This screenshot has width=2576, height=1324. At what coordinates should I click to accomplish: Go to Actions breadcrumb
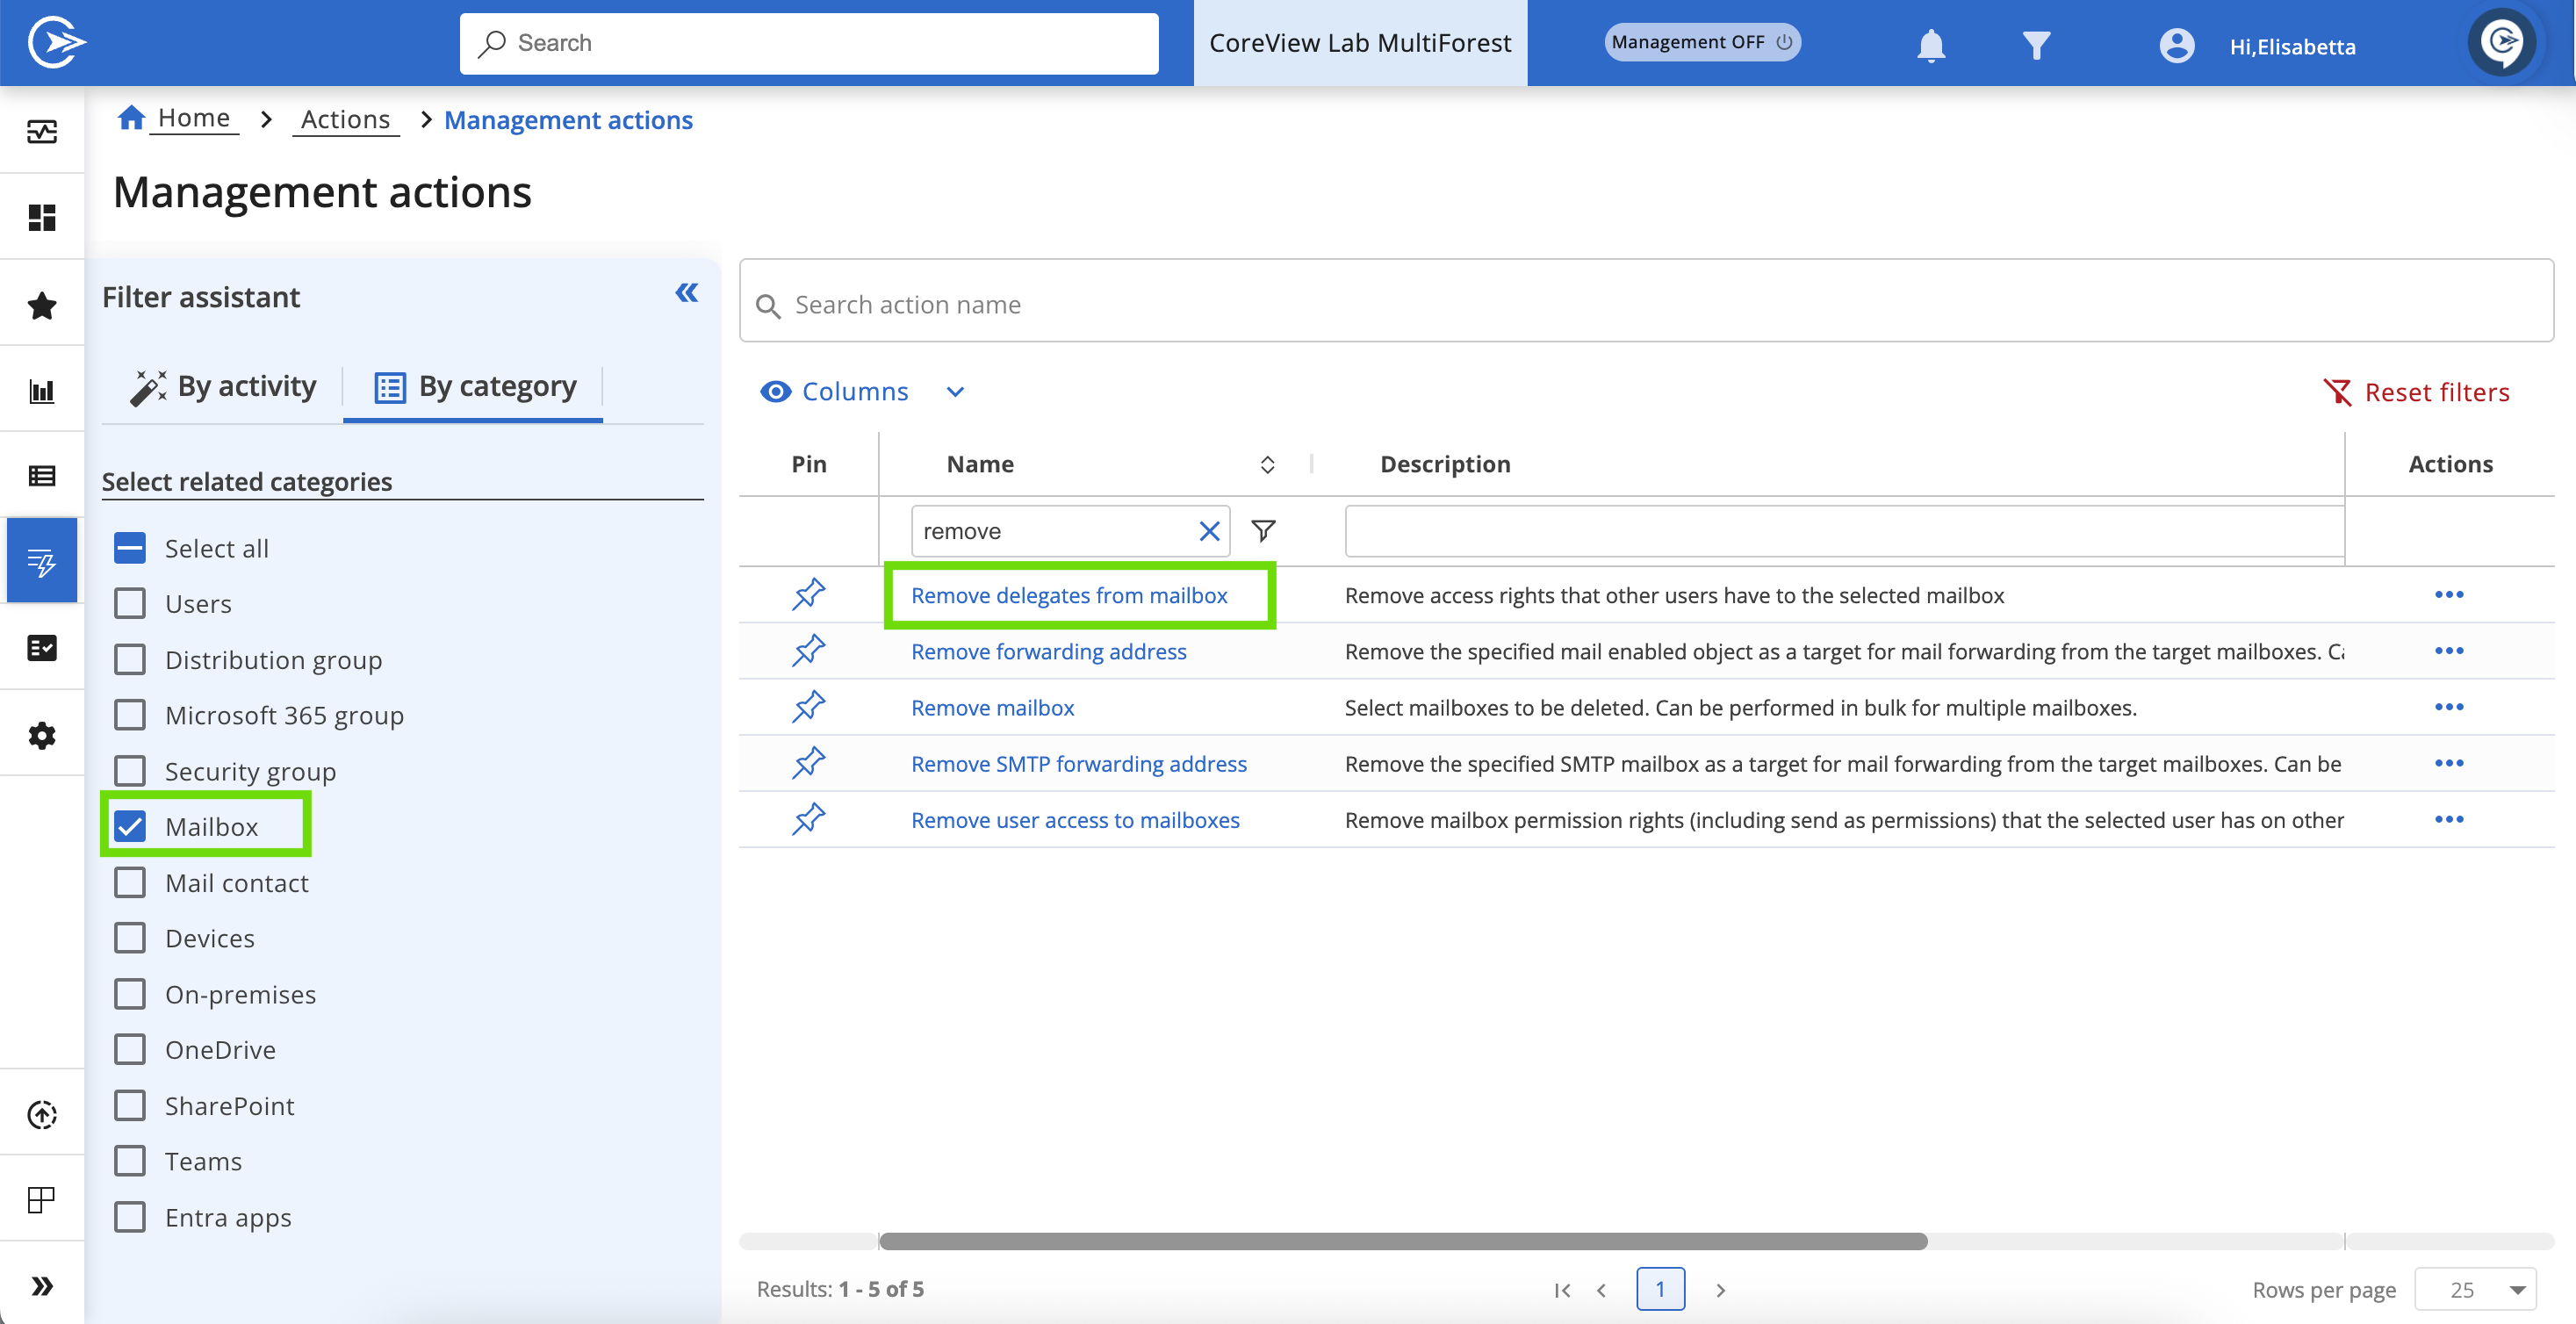(345, 120)
